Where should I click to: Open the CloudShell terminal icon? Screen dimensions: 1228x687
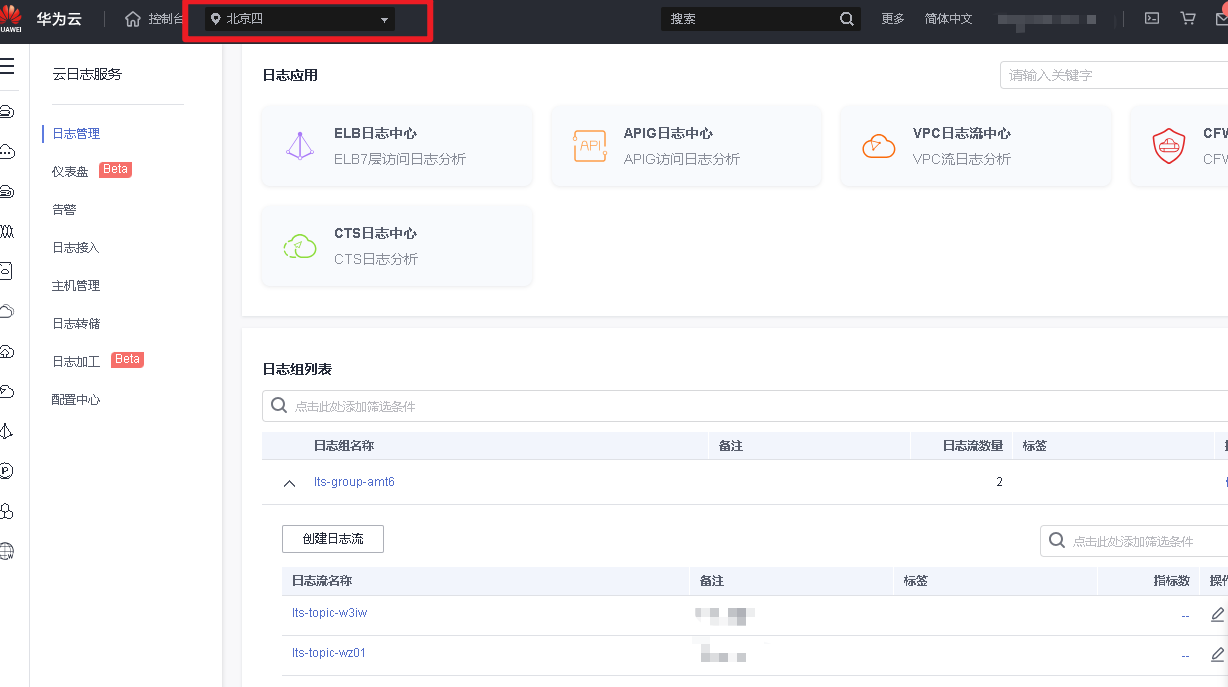click(x=1152, y=19)
